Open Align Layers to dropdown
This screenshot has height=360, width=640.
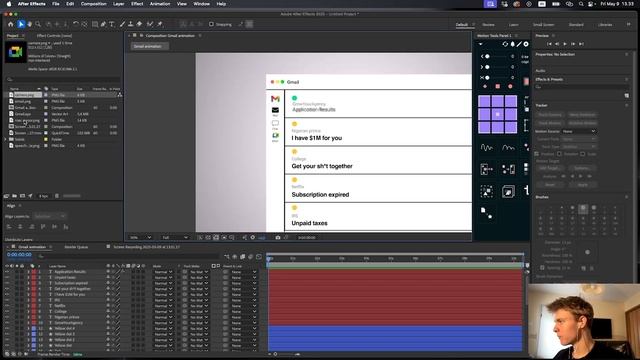coord(49,216)
